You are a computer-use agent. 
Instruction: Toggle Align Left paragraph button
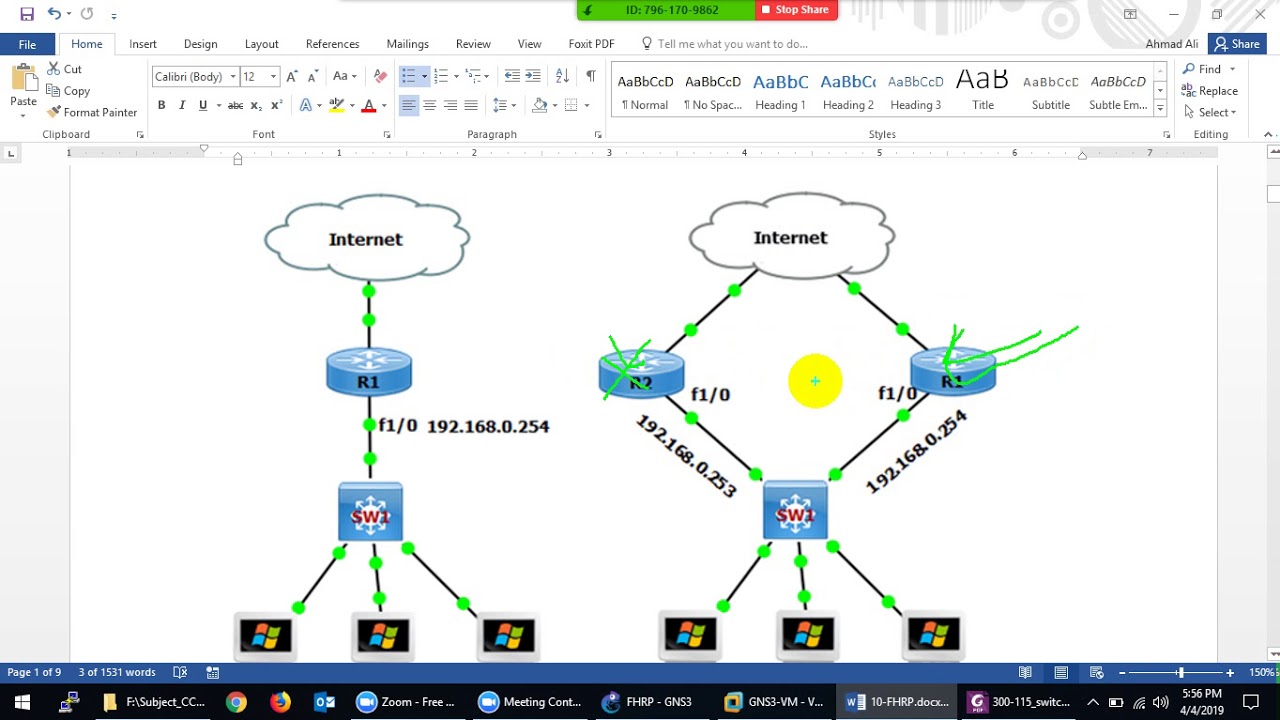pos(408,105)
